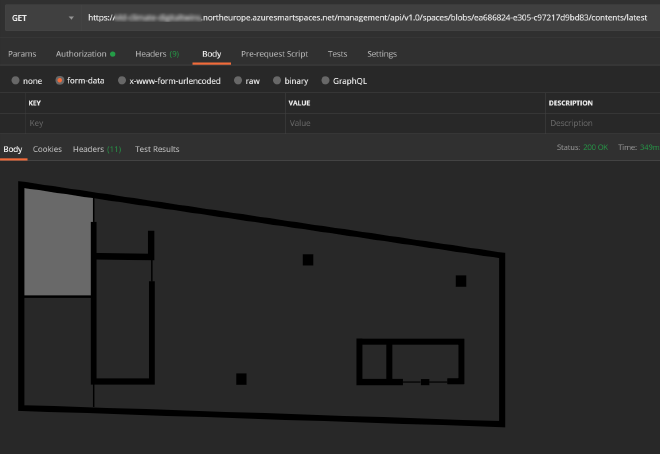
Task: Open the Test Results tab
Action: pyautogui.click(x=157, y=149)
